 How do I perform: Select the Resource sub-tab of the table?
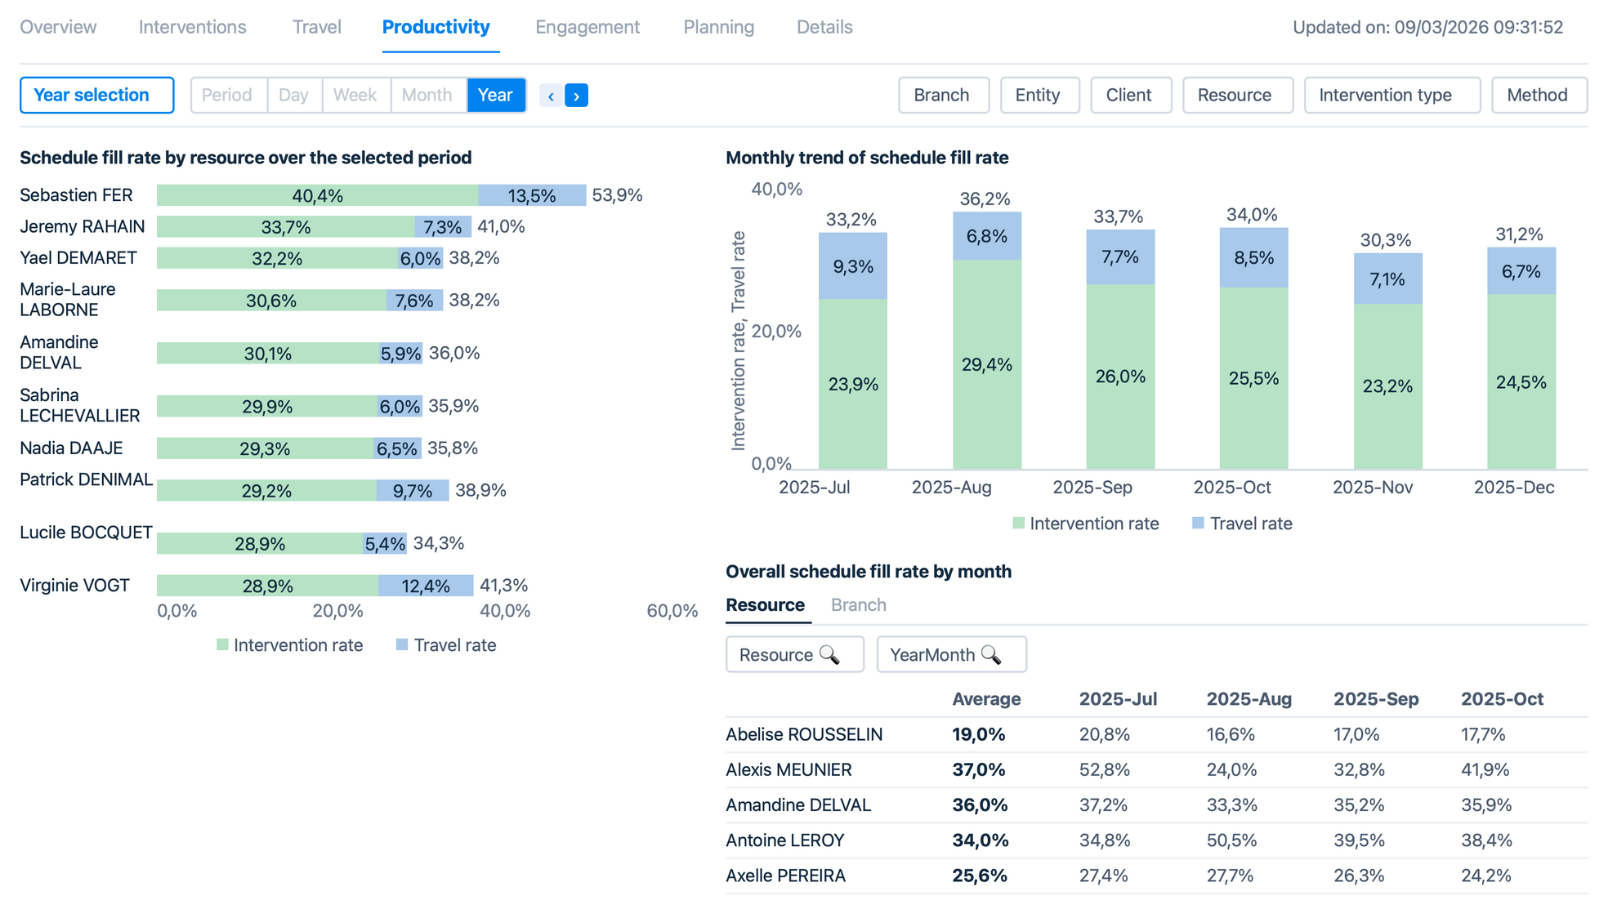[765, 605]
